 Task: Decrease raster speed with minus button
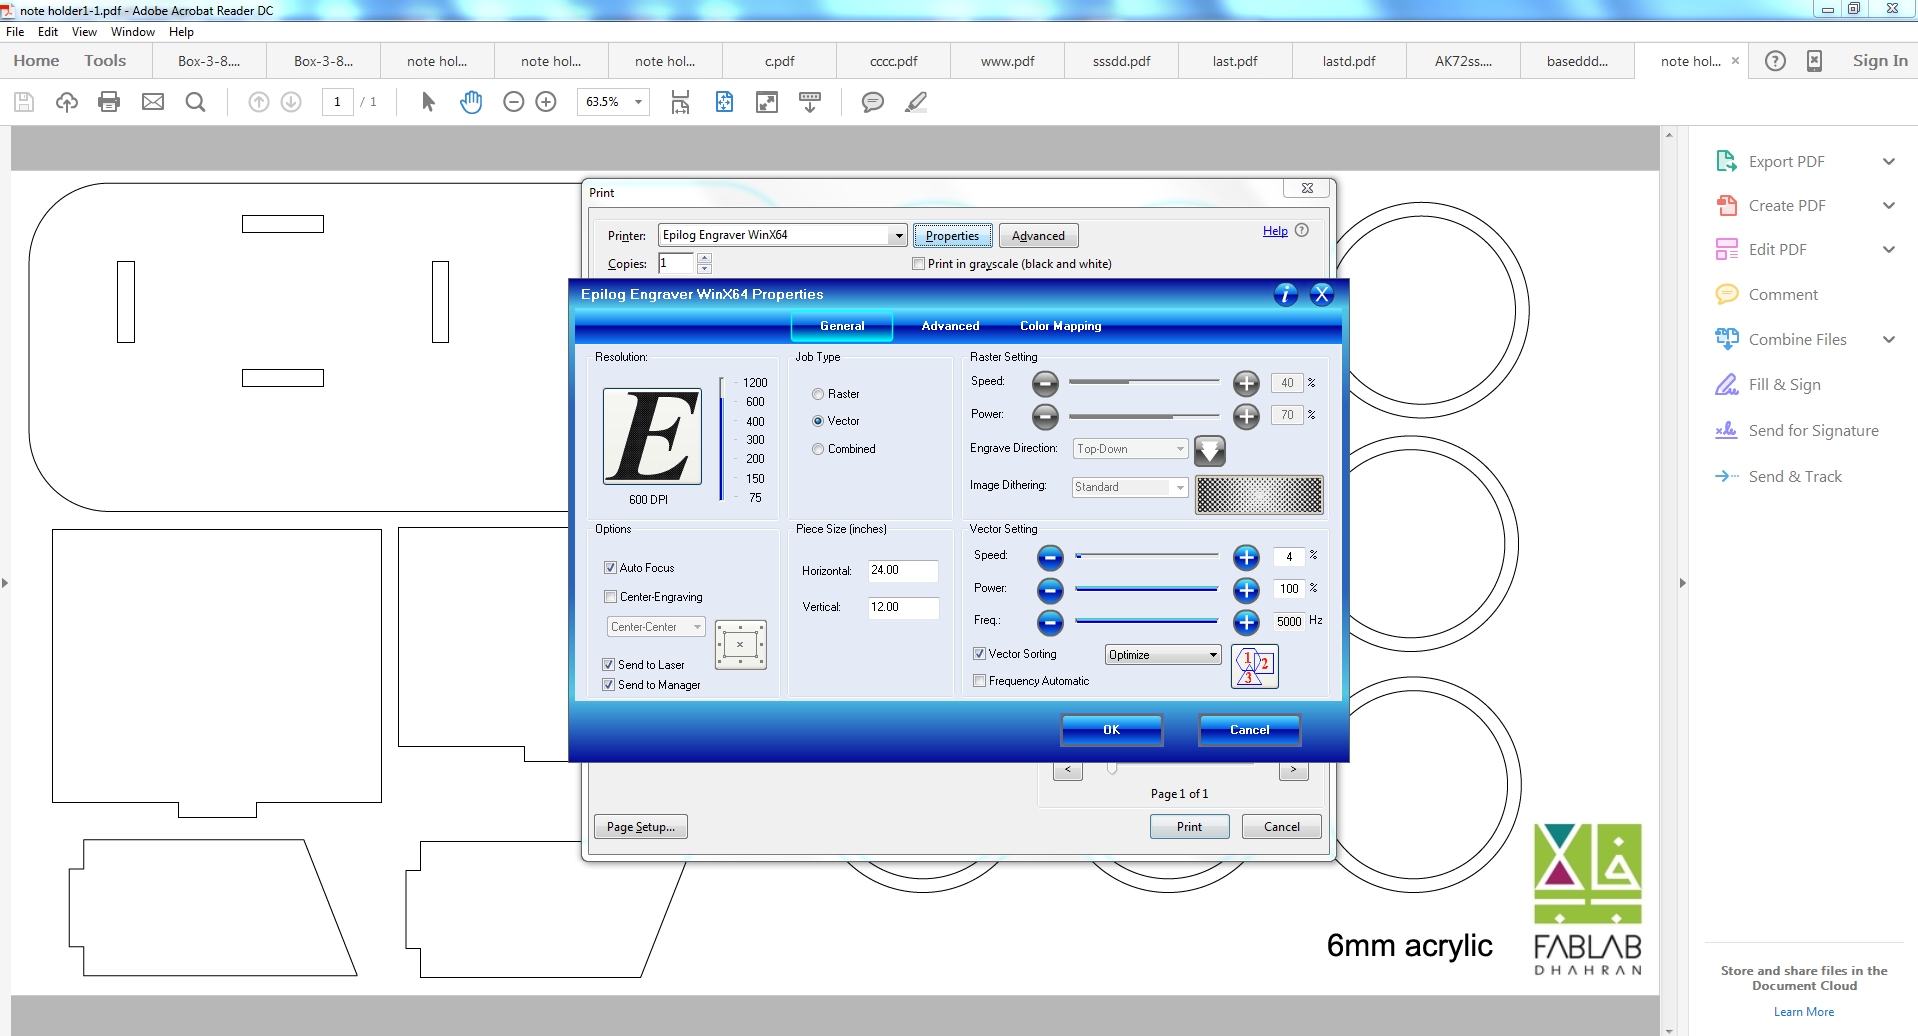pyautogui.click(x=1045, y=383)
